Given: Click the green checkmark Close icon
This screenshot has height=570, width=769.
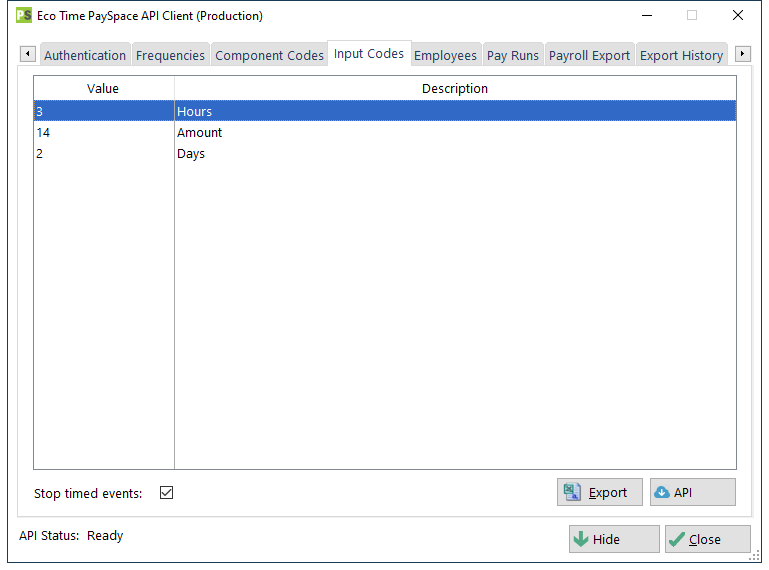Looking at the screenshot, I should 676,540.
